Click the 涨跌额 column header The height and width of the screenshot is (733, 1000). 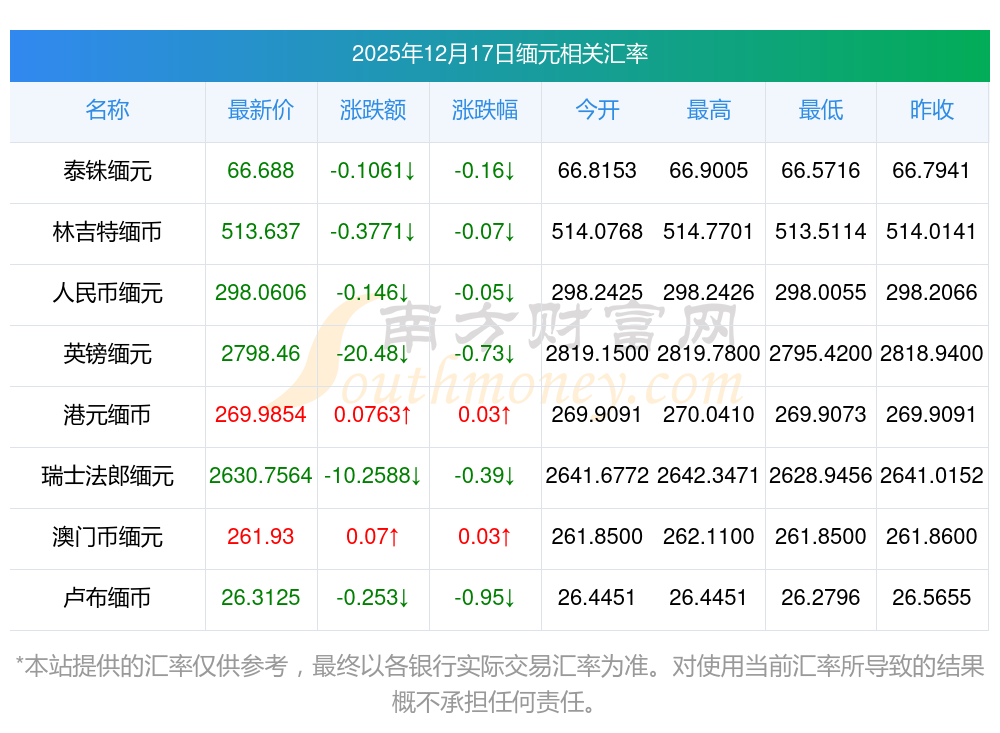pos(372,110)
